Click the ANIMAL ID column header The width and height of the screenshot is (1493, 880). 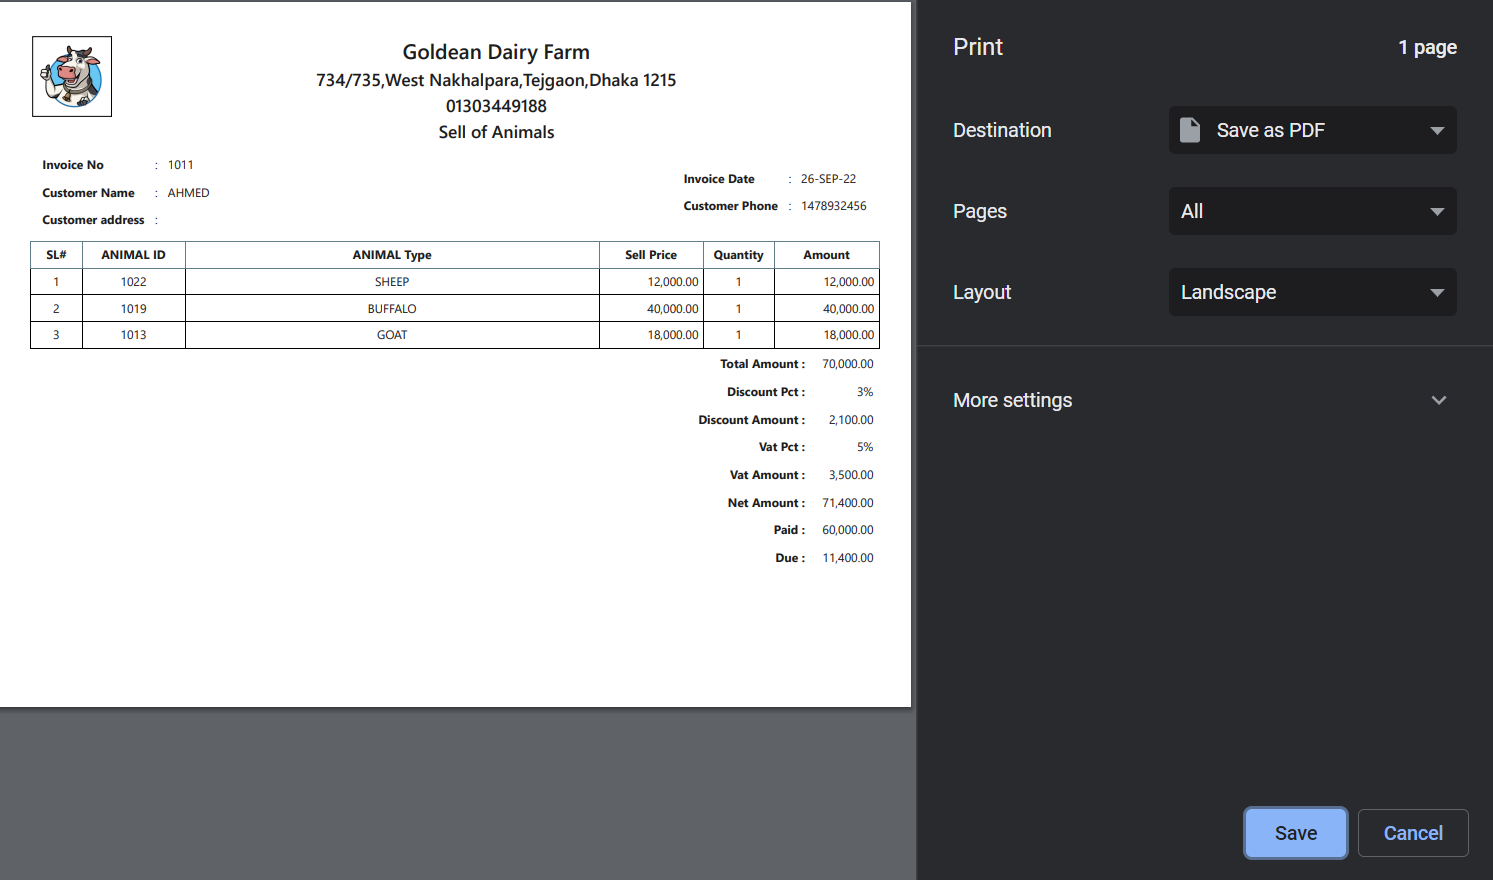click(x=133, y=255)
